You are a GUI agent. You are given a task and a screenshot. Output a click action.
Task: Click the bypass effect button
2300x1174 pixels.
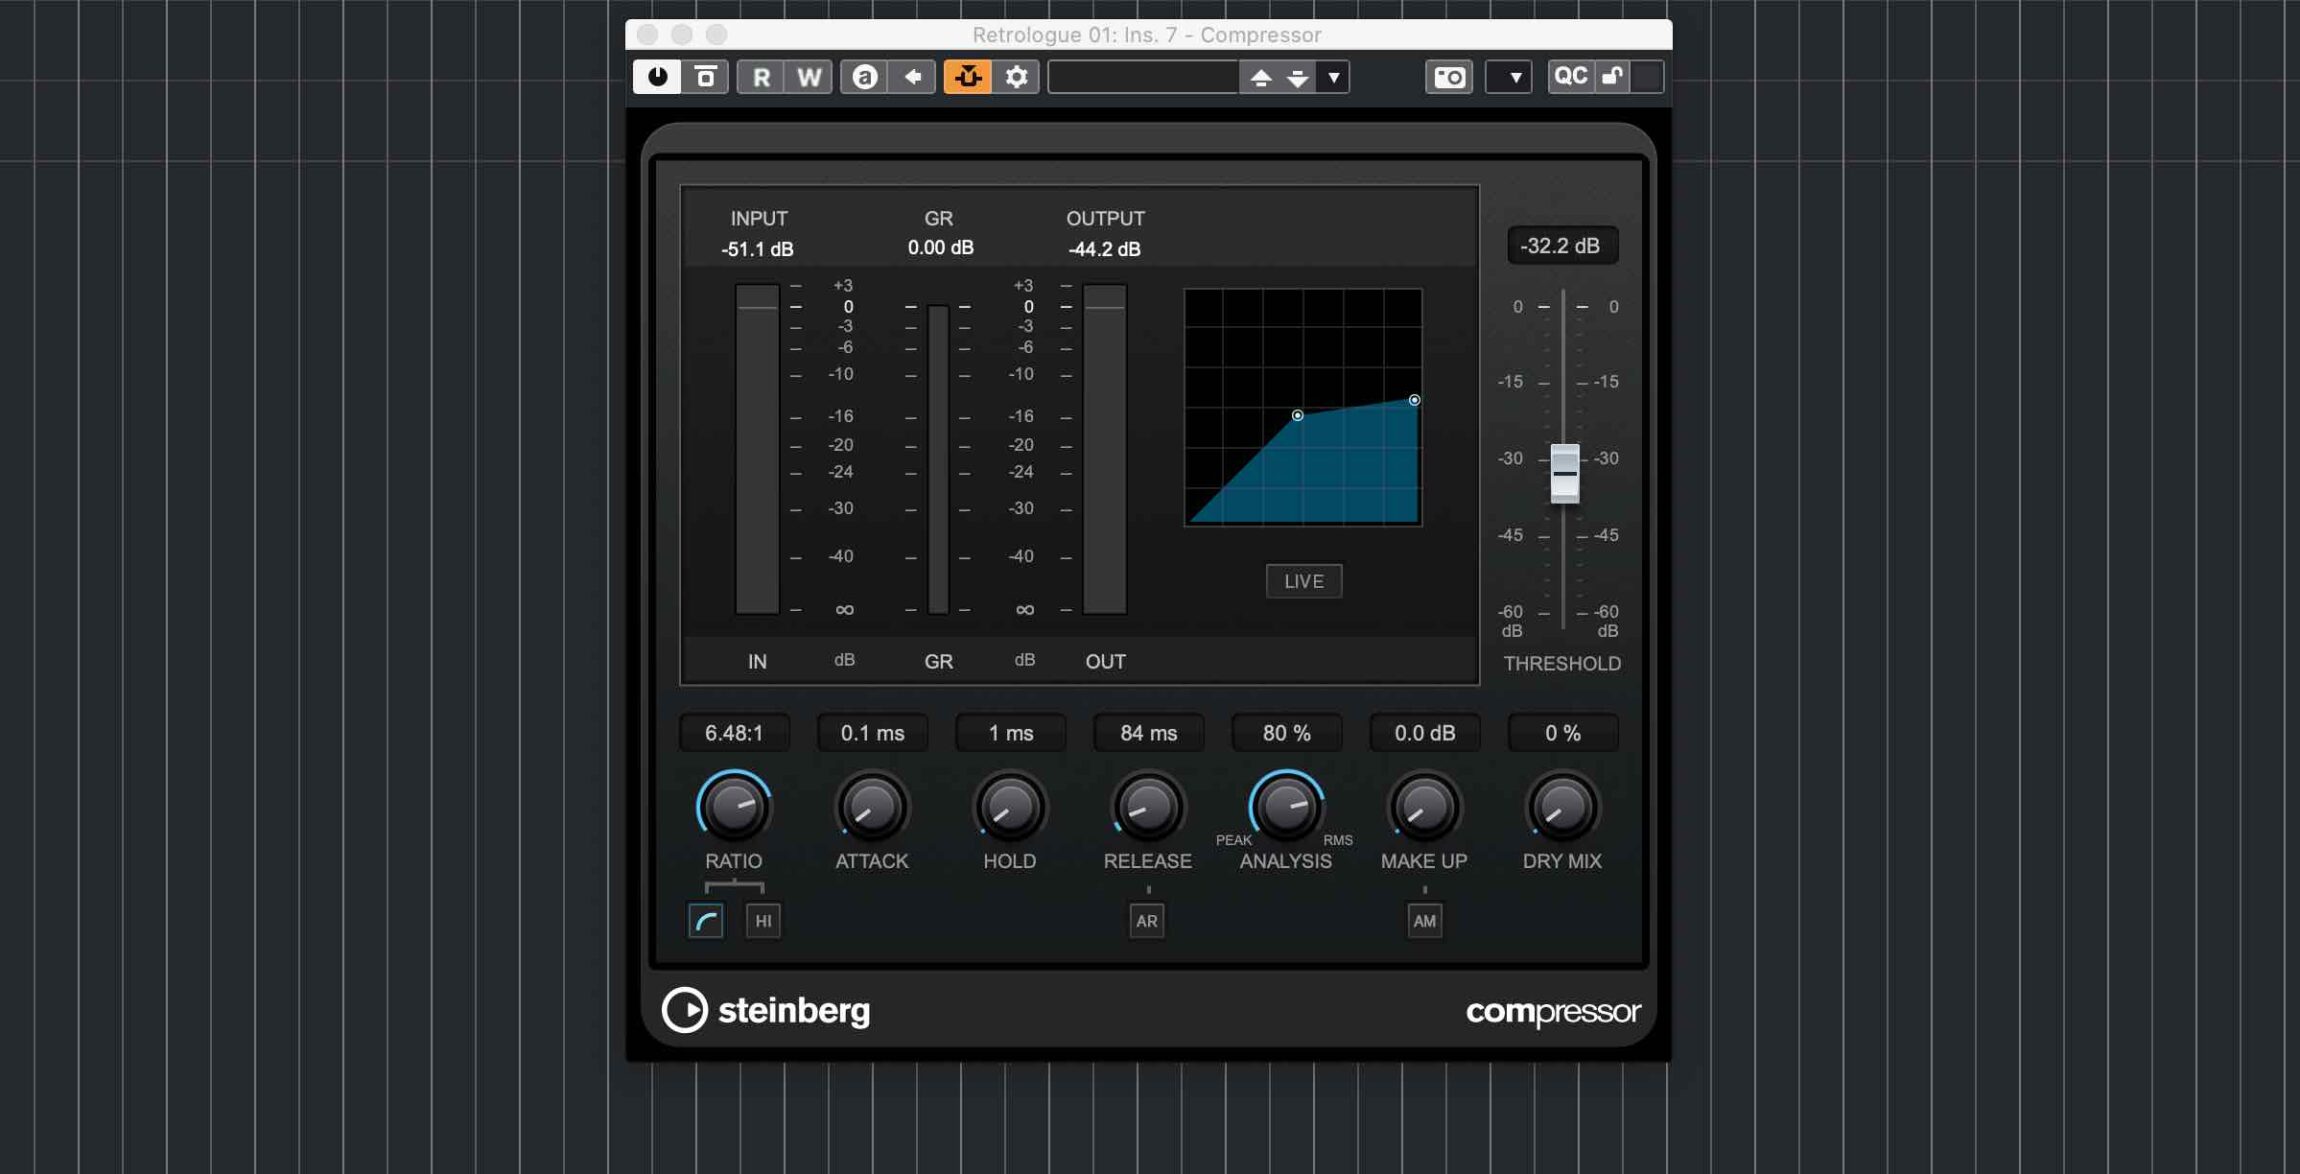pos(706,77)
